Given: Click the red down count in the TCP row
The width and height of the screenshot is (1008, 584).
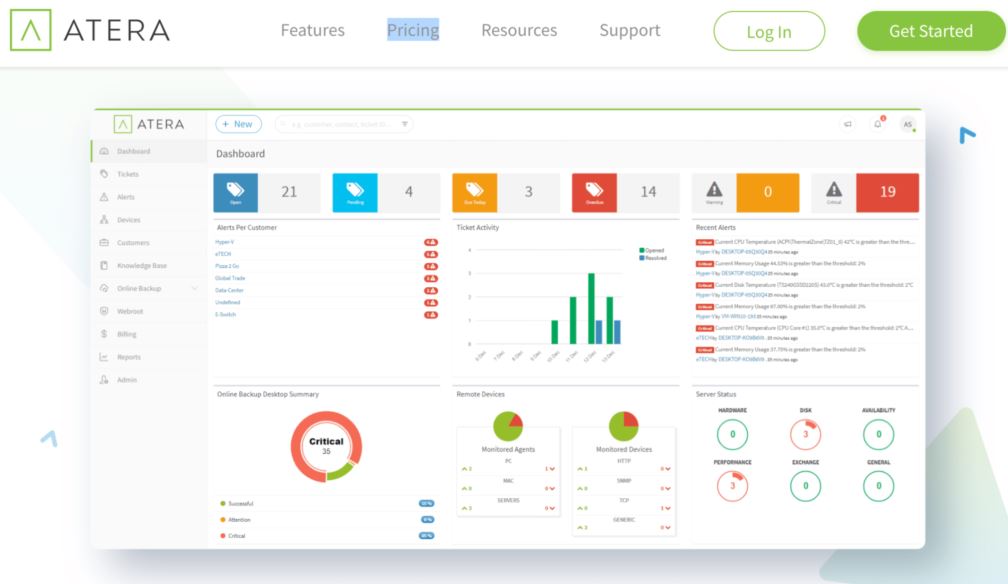Looking at the screenshot, I should tap(666, 508).
